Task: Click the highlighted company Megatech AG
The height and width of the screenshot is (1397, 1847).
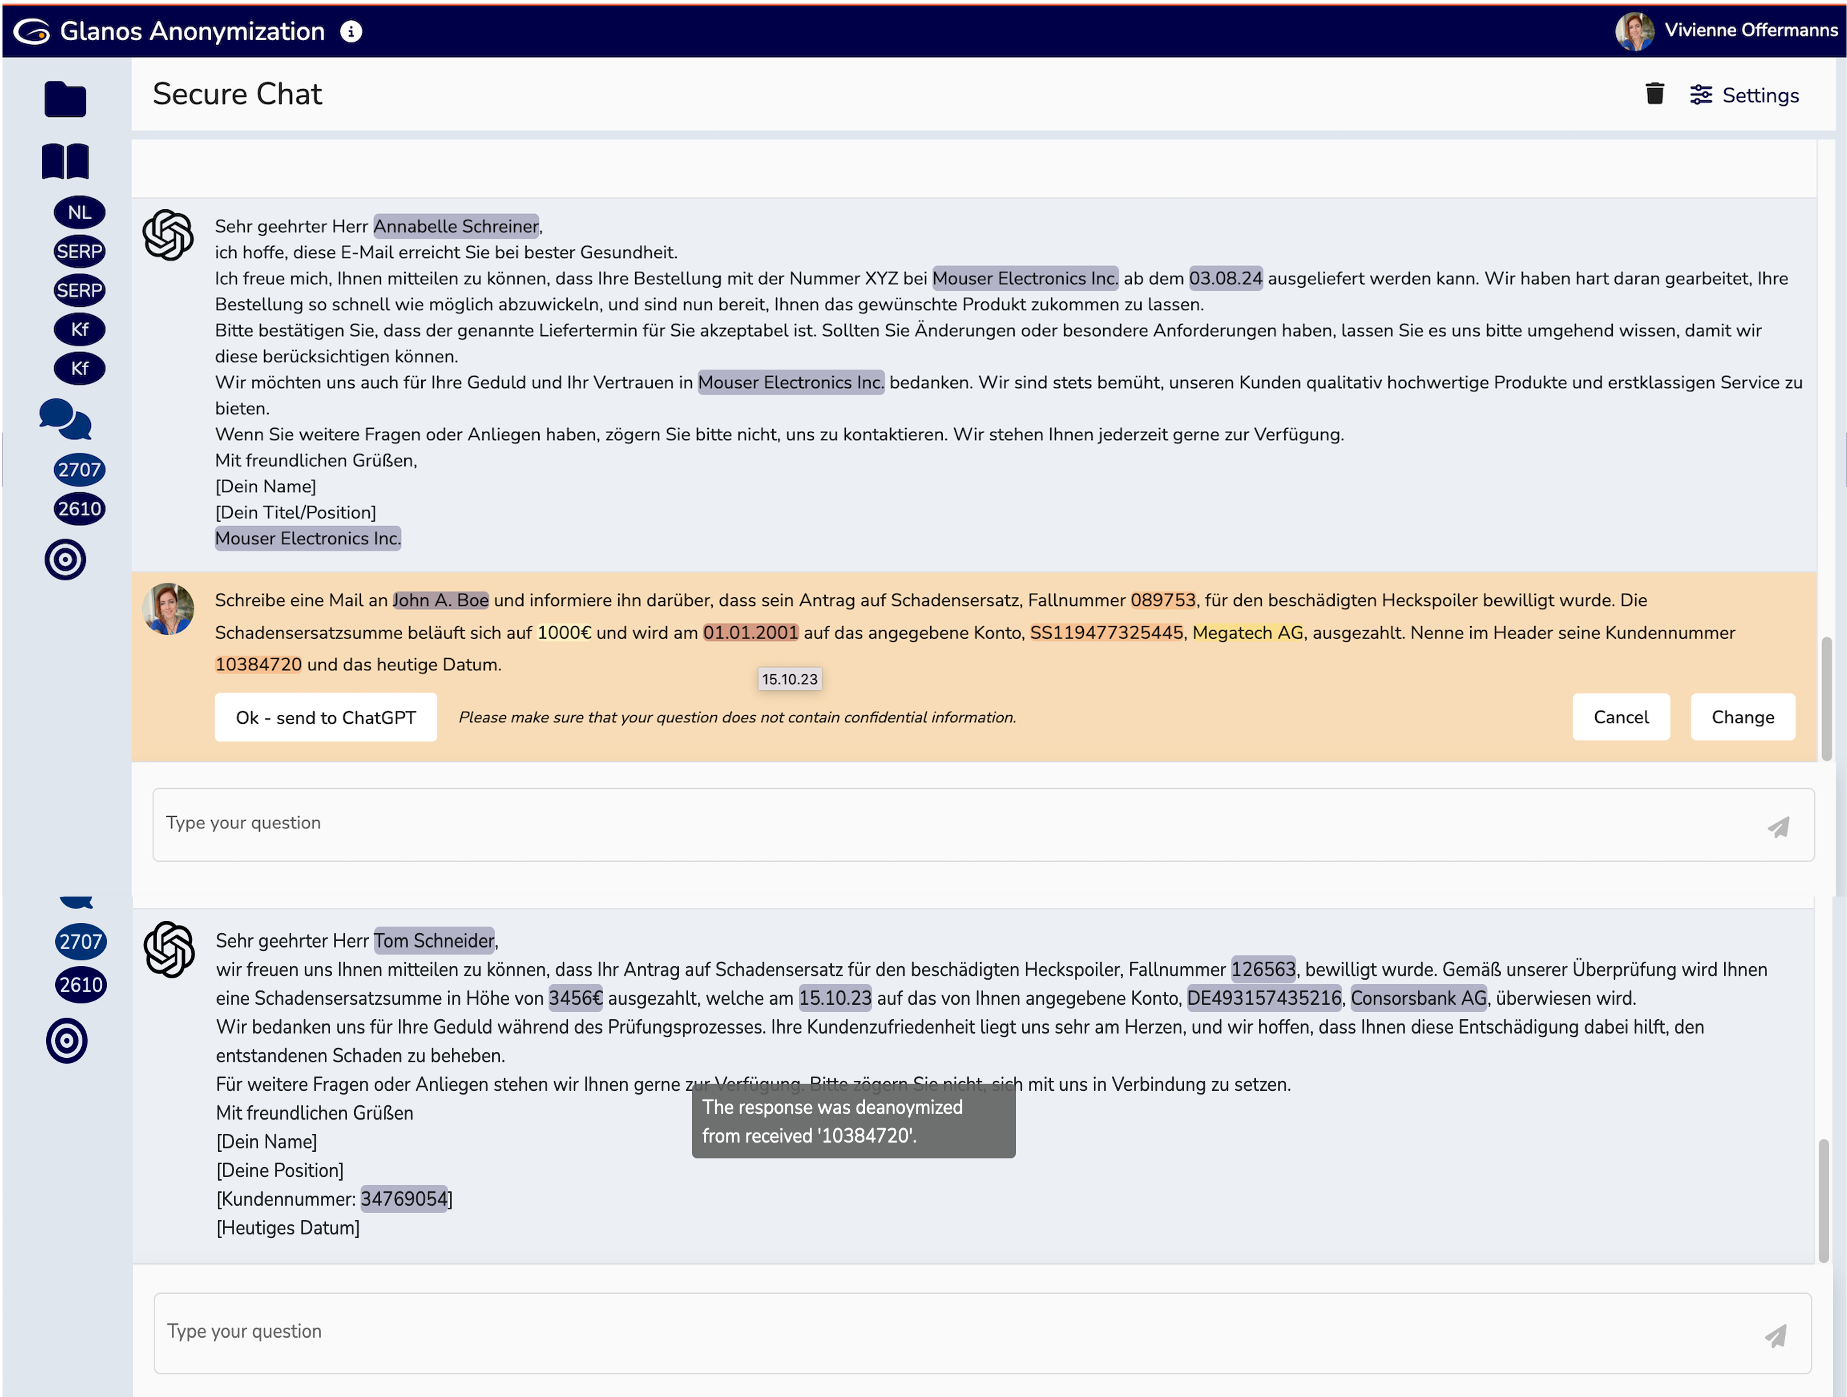Action: pyautogui.click(x=1248, y=632)
